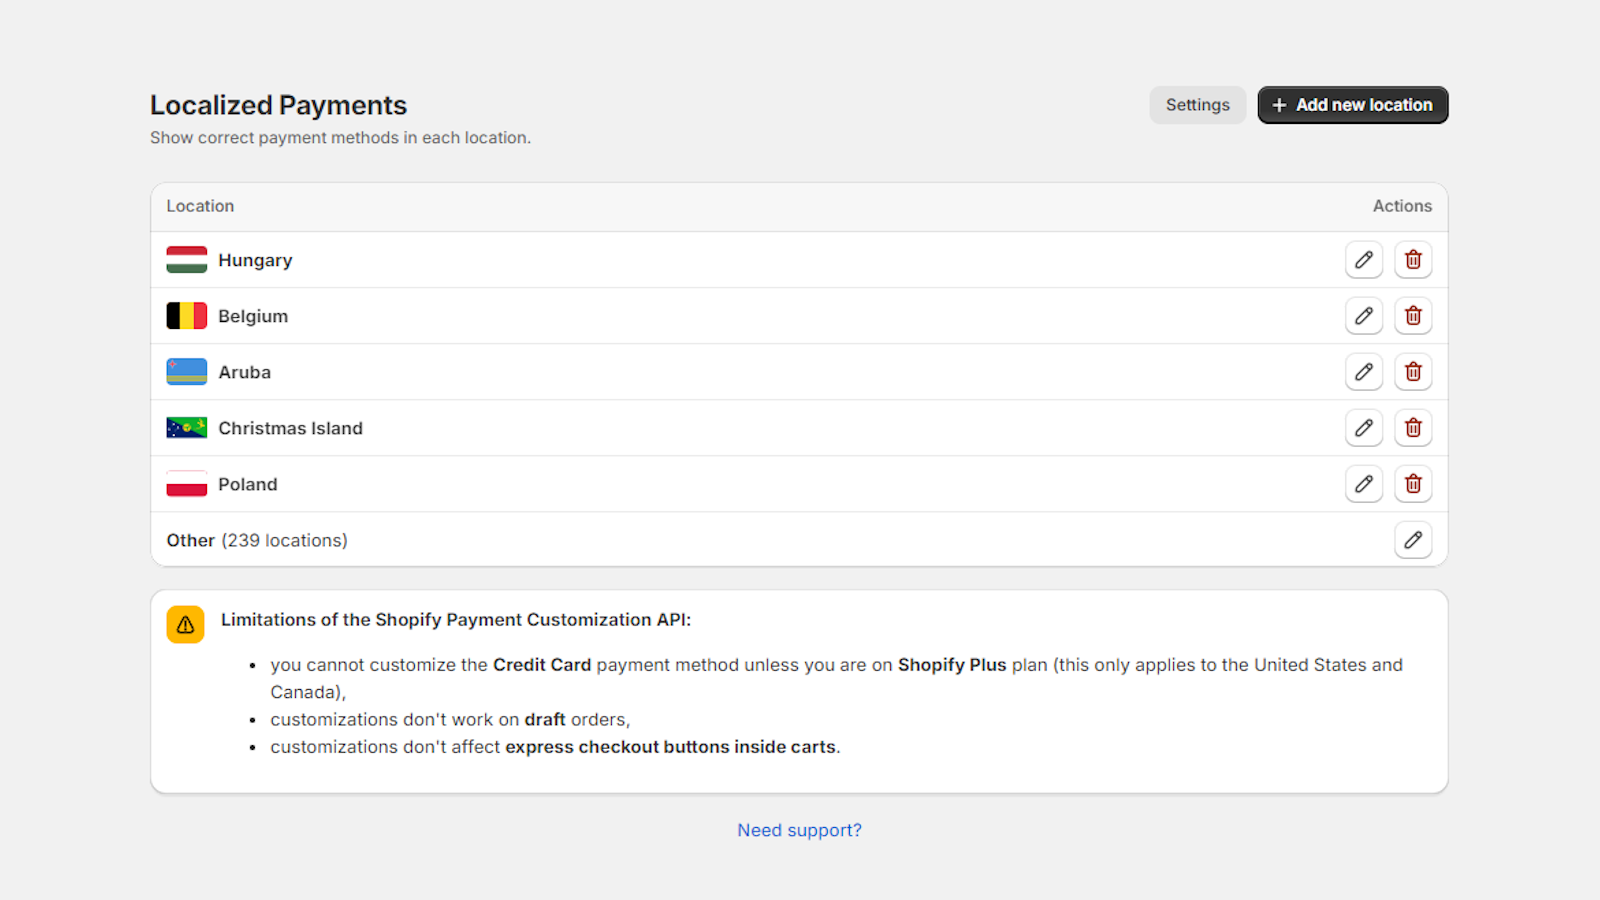Remove Christmas Island using the trash icon
The width and height of the screenshot is (1600, 900).
(x=1413, y=427)
